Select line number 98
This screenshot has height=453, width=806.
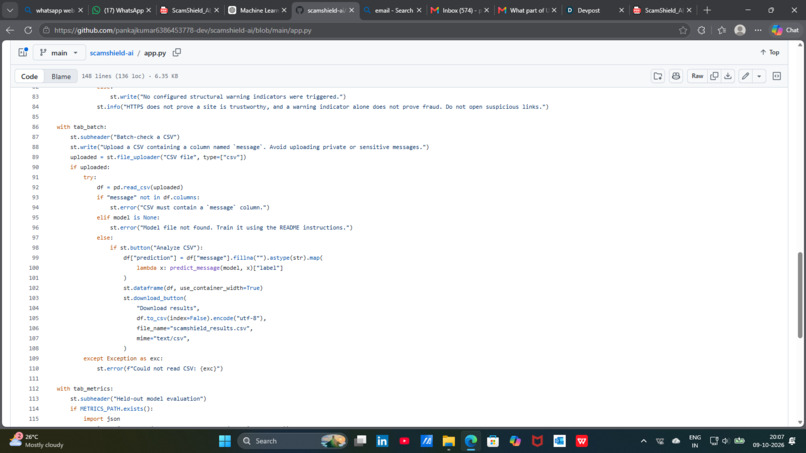click(35, 247)
